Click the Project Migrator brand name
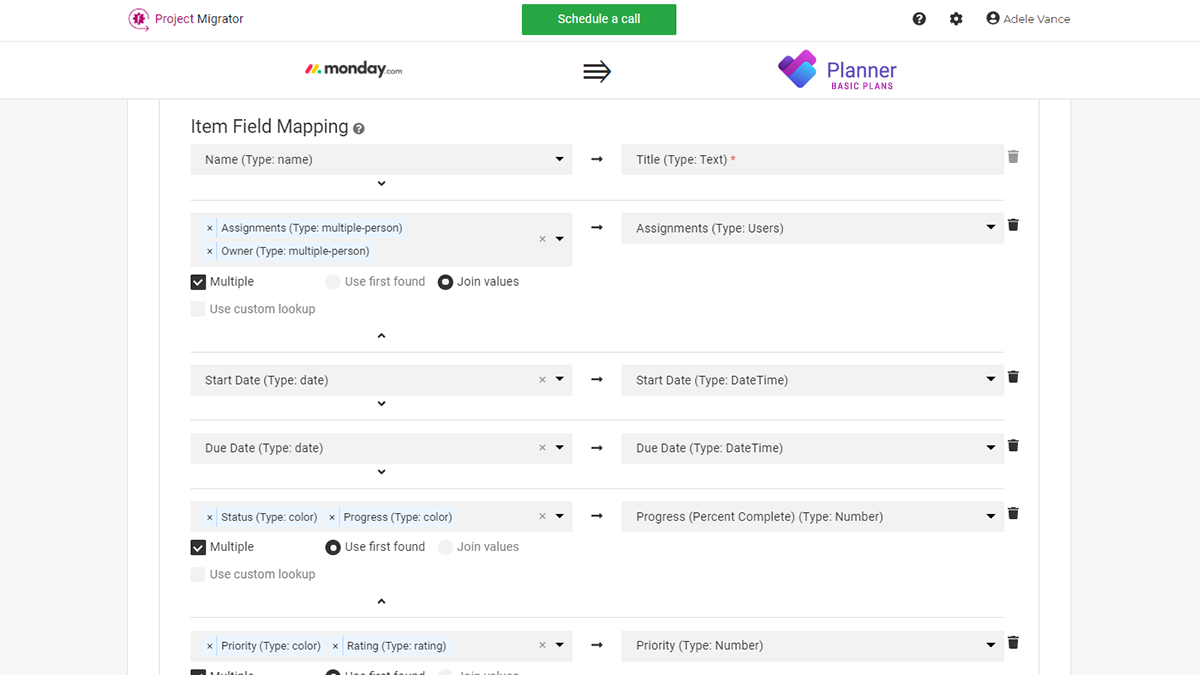 pyautogui.click(x=199, y=19)
